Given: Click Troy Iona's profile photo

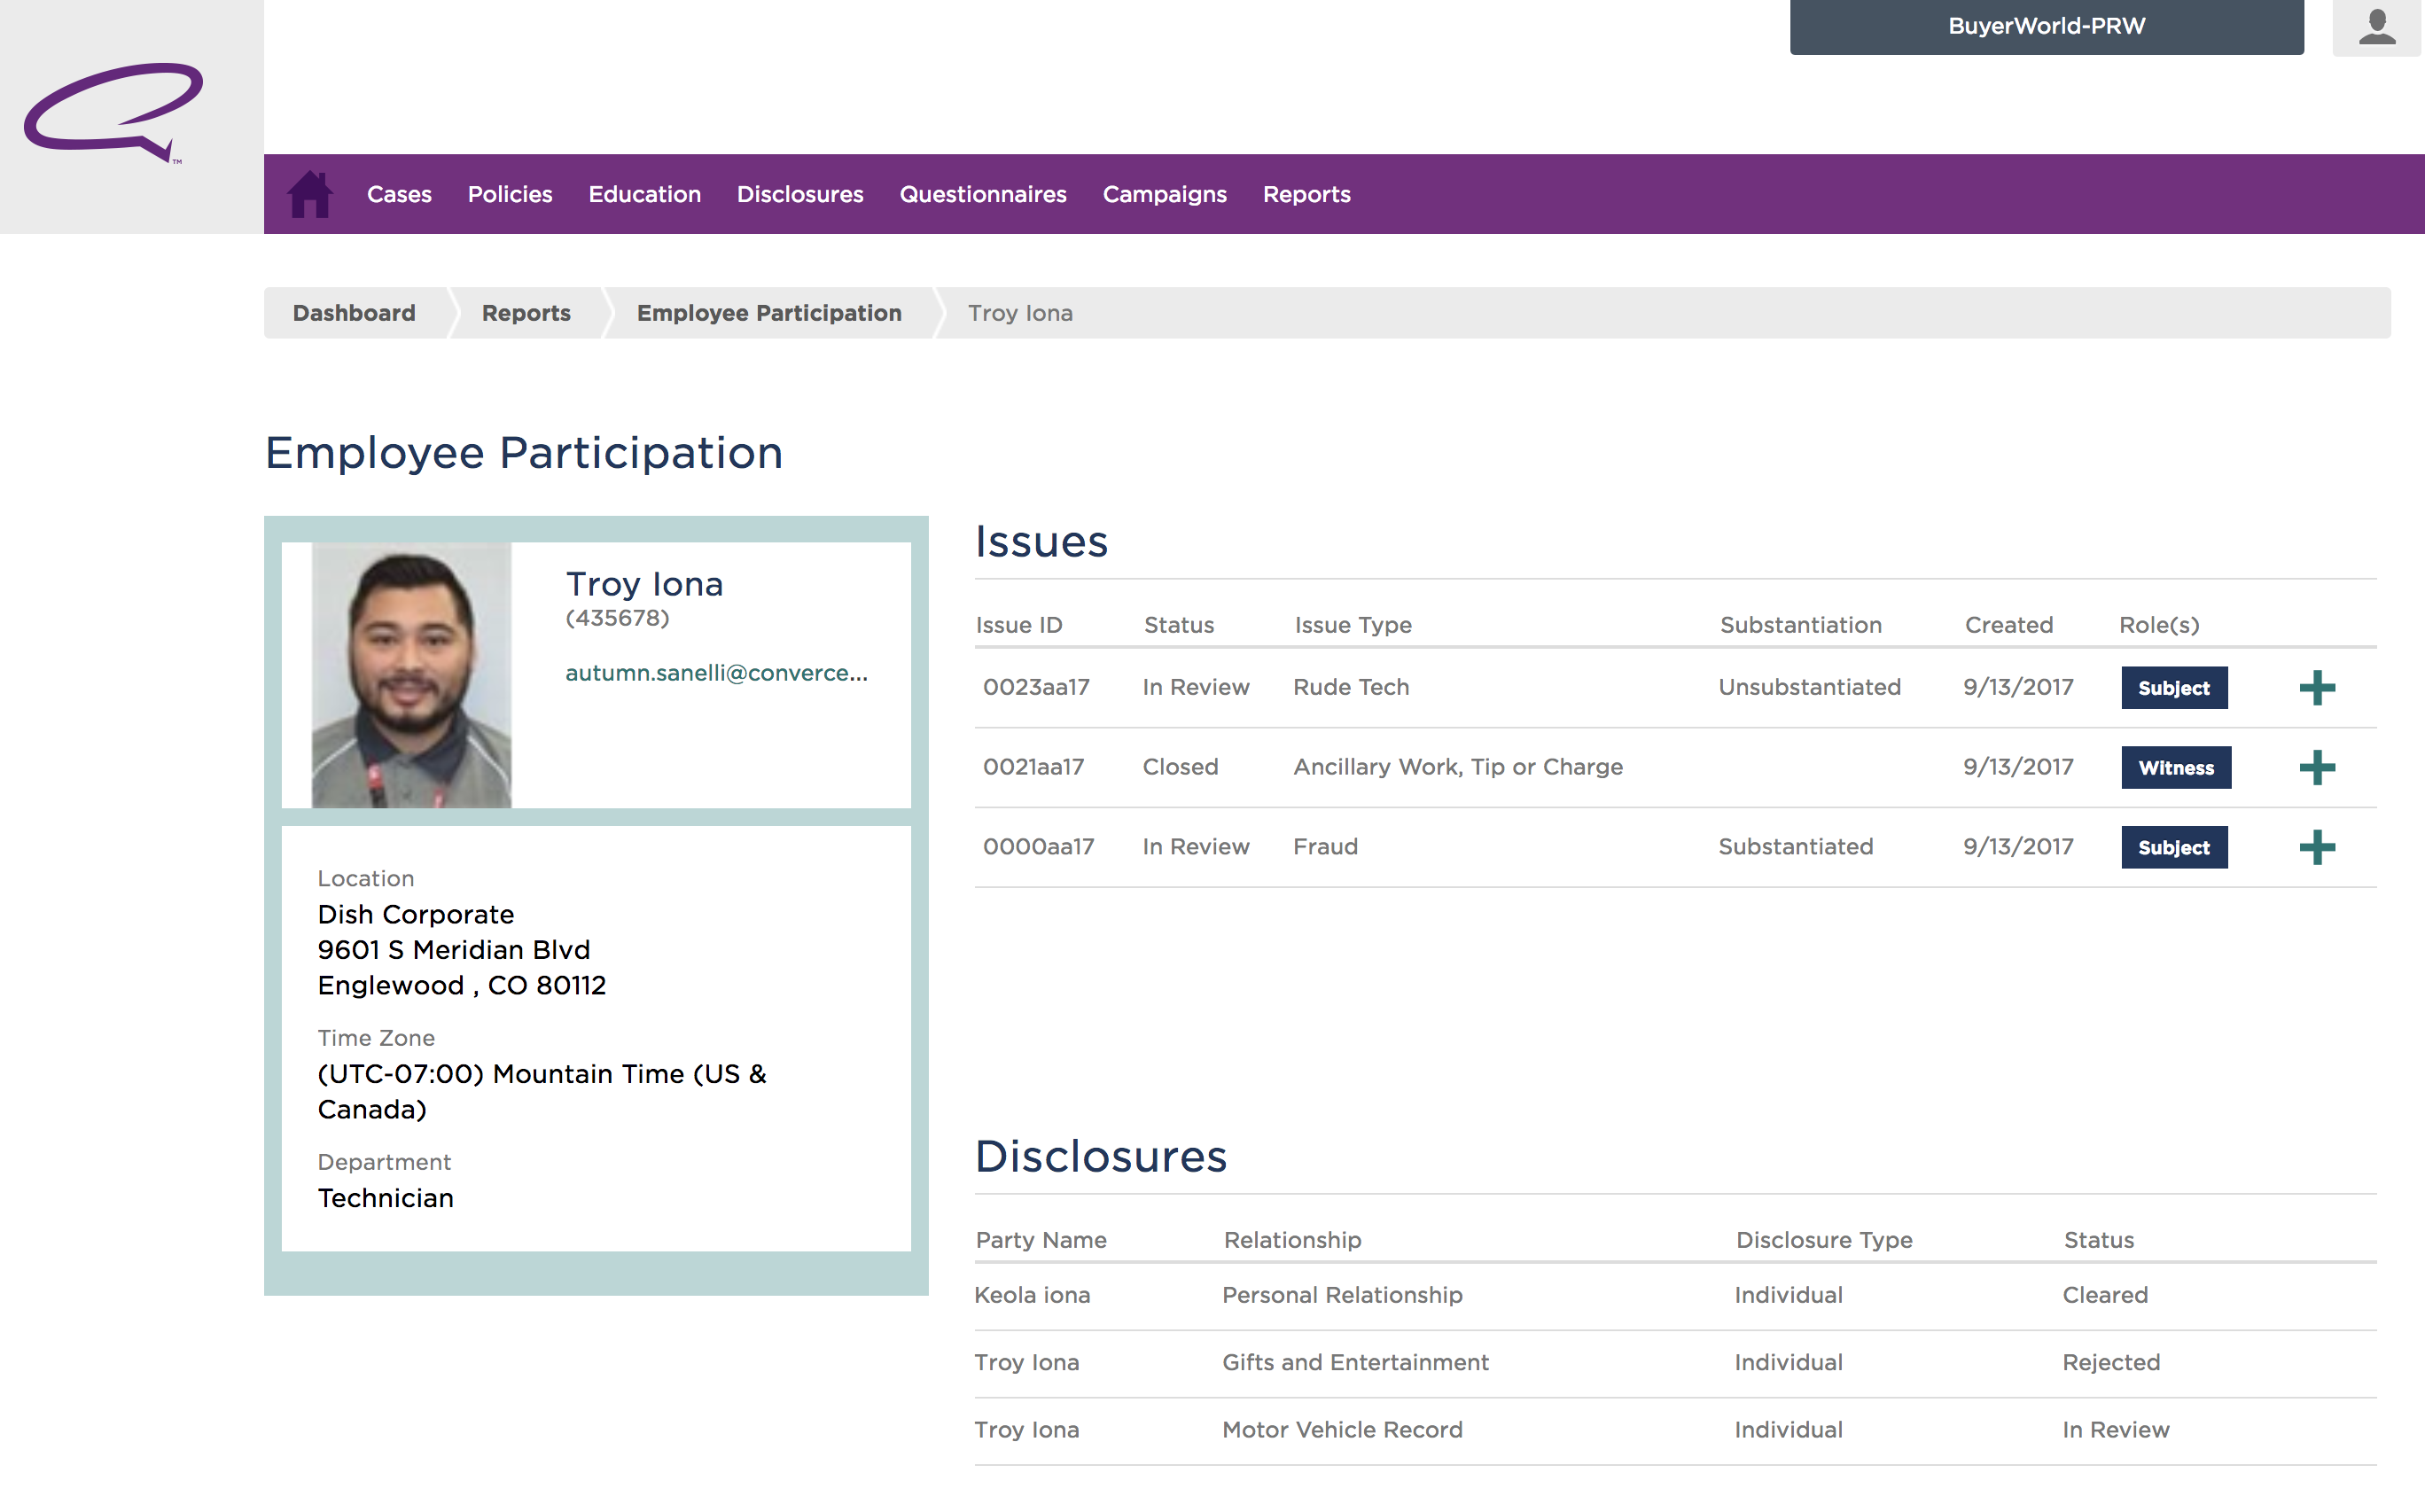Looking at the screenshot, I should 411,675.
